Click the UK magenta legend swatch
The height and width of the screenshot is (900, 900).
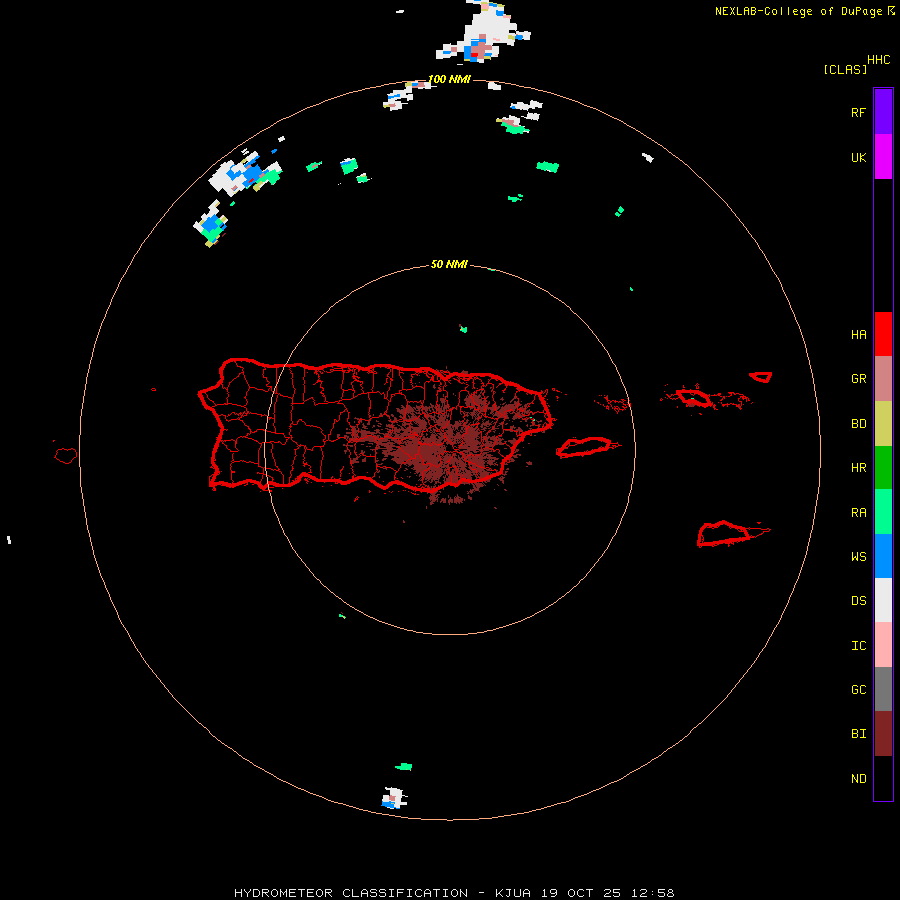coord(883,156)
